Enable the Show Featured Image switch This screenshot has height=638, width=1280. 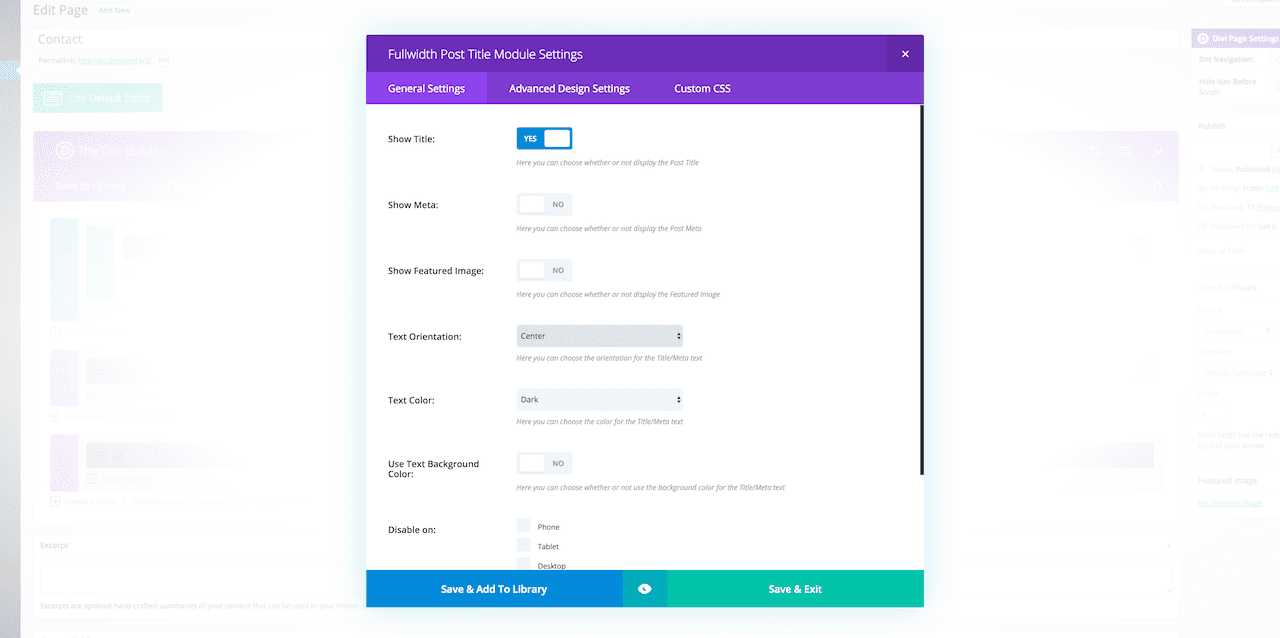544,270
